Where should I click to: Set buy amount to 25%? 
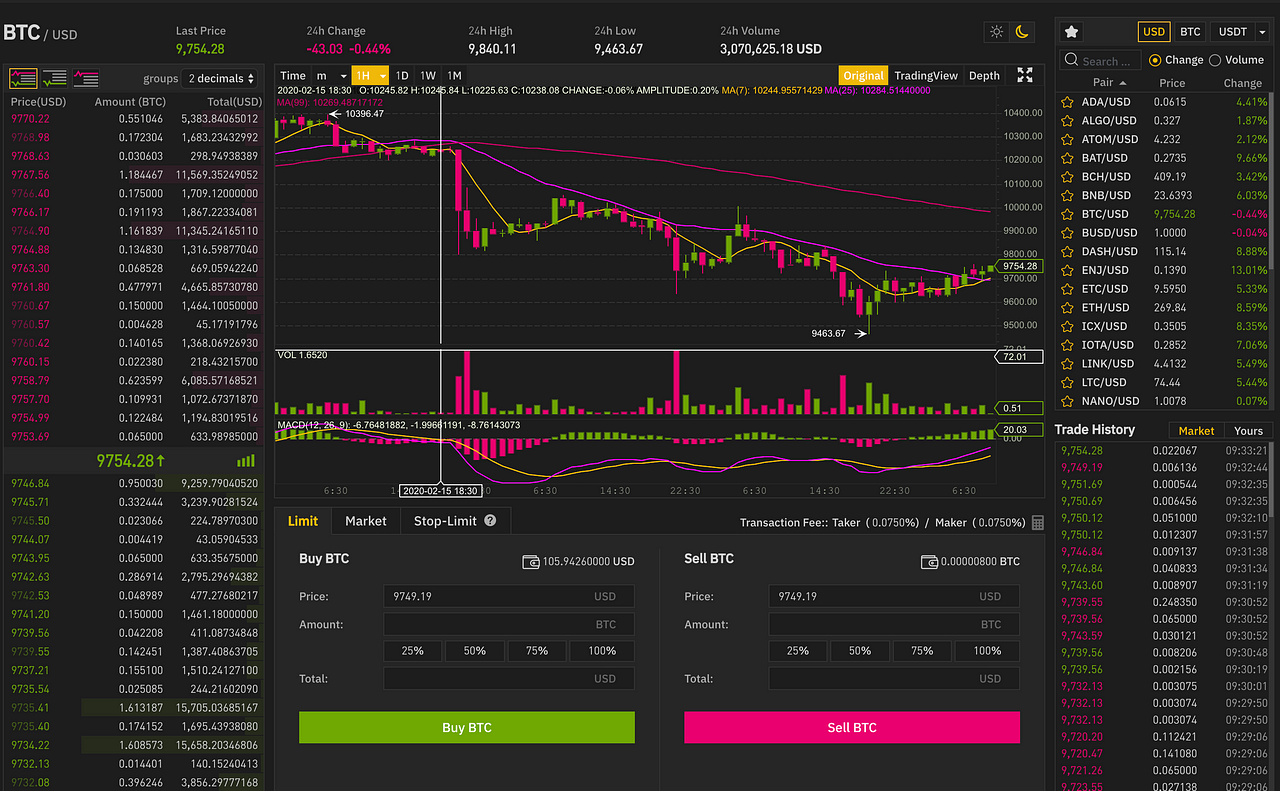[x=413, y=651]
